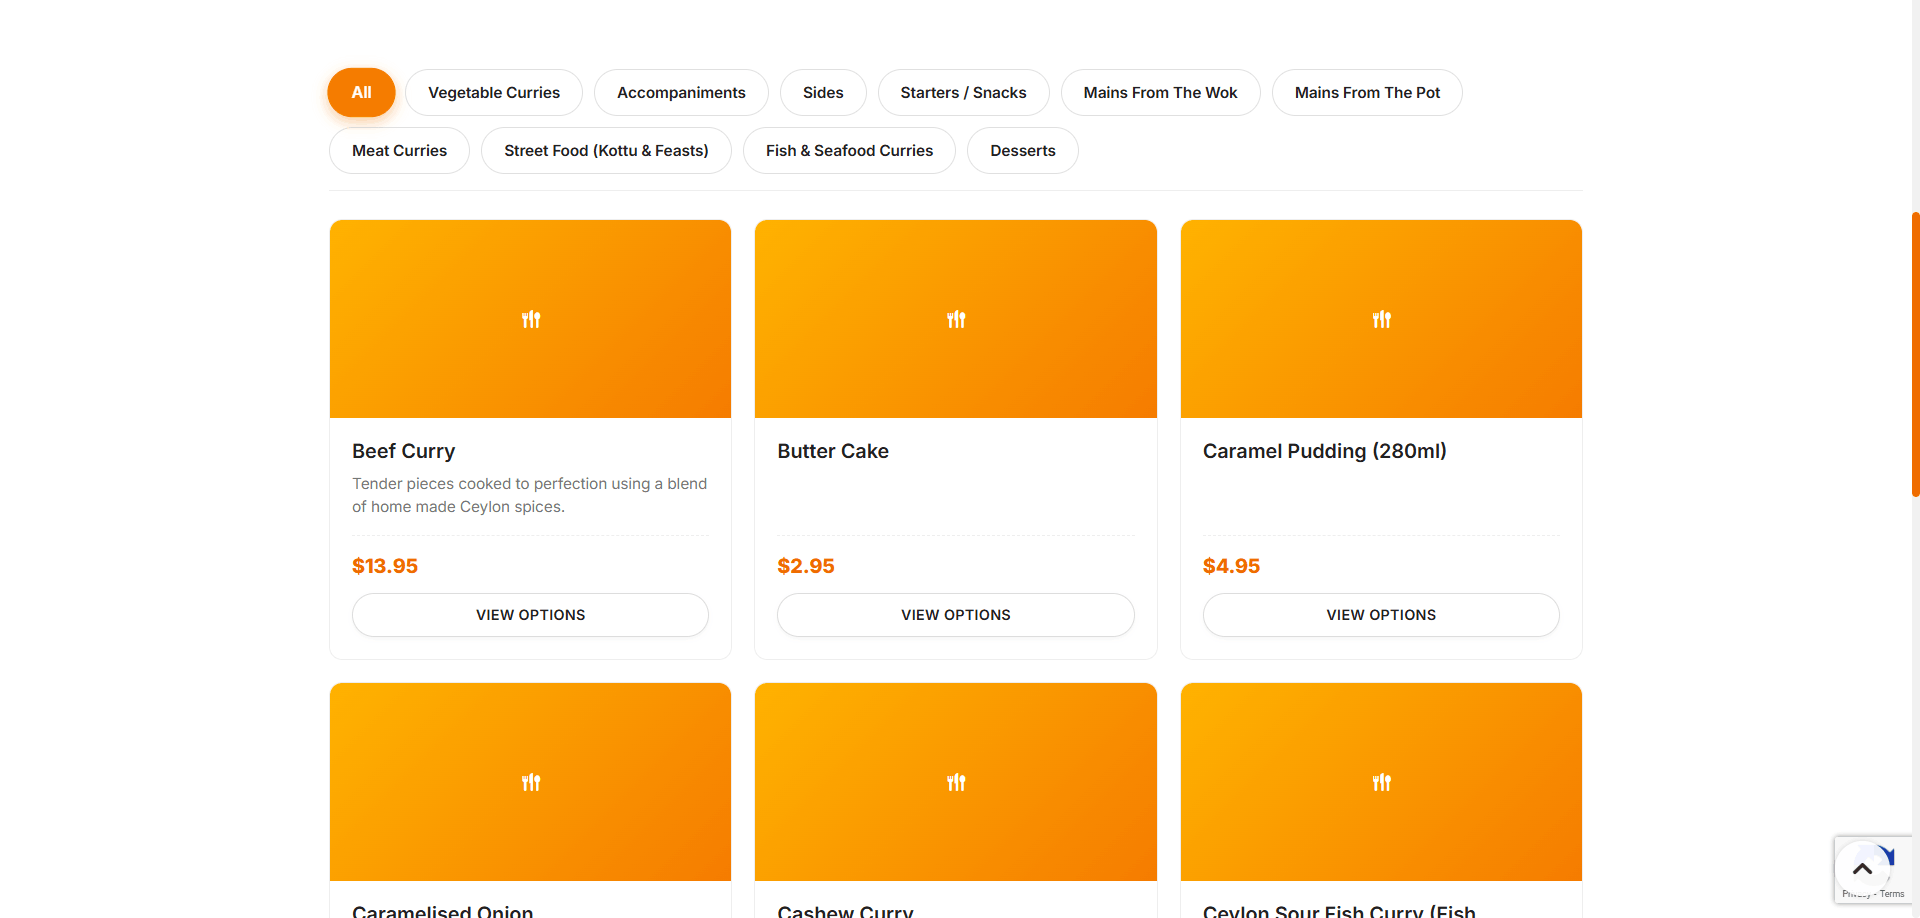
Task: View options for Beef Curry
Action: (x=530, y=615)
